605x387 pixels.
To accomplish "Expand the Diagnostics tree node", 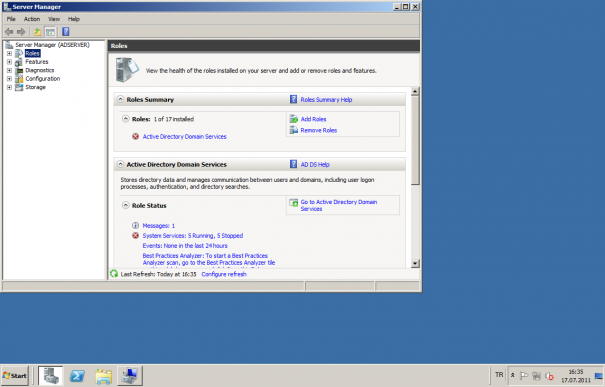I will (x=9, y=70).
